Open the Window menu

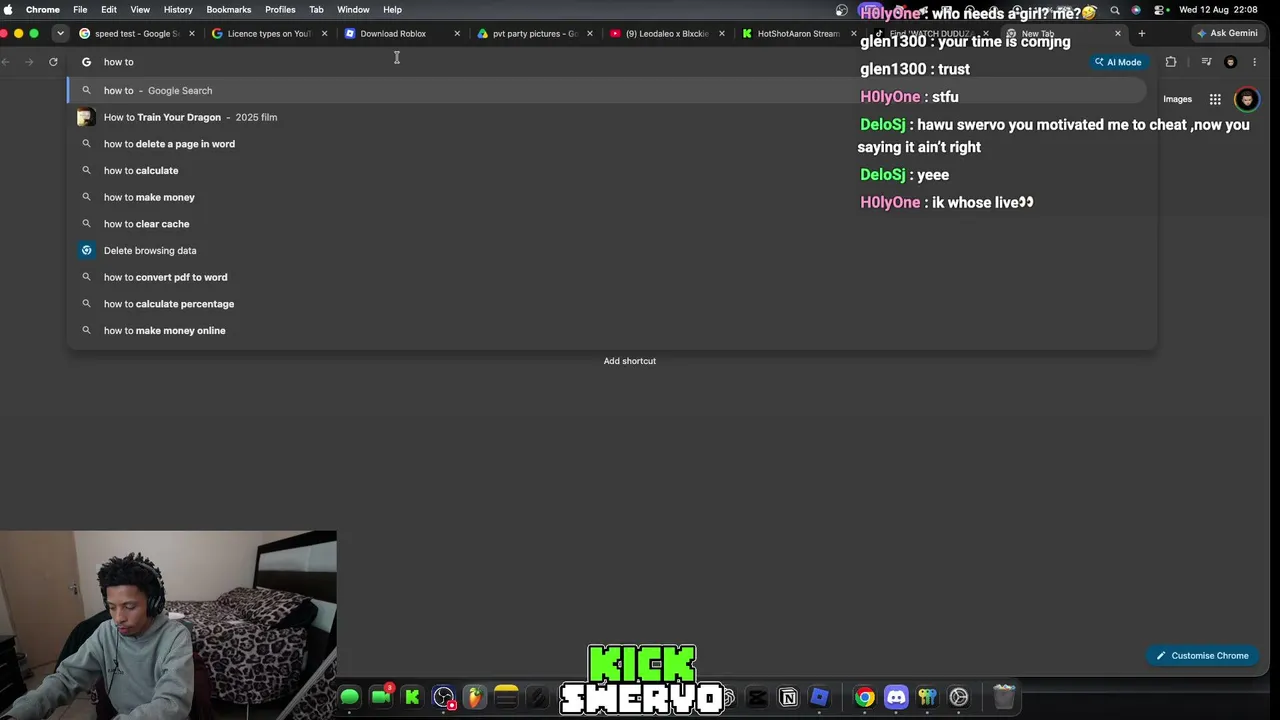(x=353, y=10)
